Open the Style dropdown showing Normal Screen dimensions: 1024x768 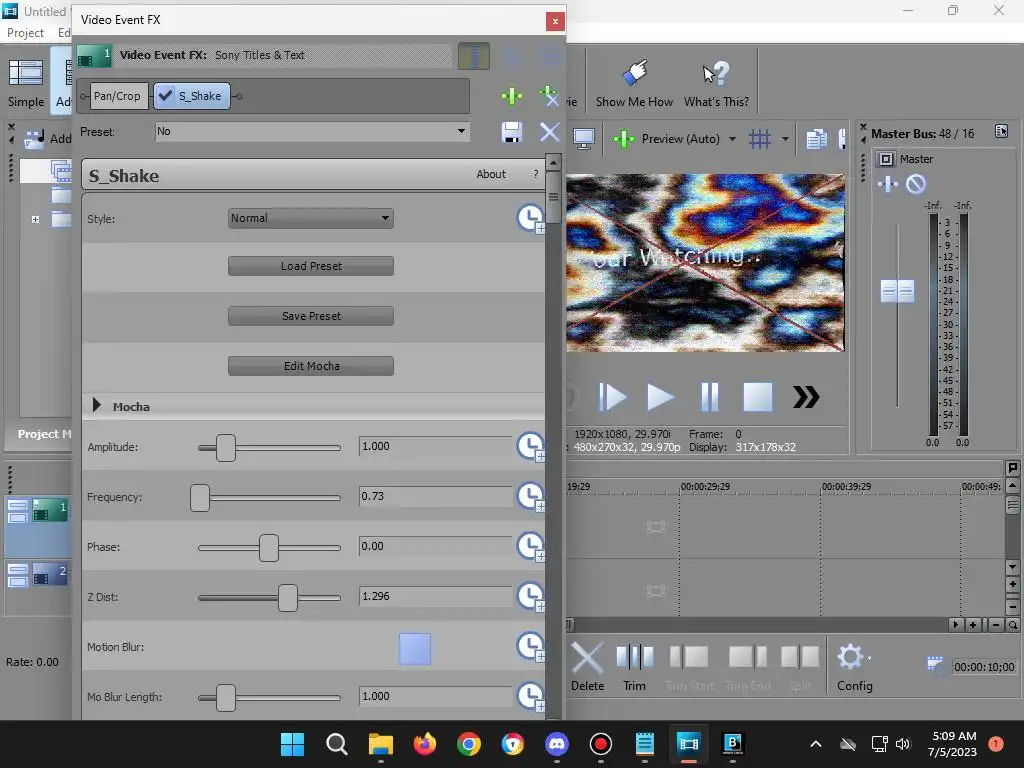[x=311, y=218]
